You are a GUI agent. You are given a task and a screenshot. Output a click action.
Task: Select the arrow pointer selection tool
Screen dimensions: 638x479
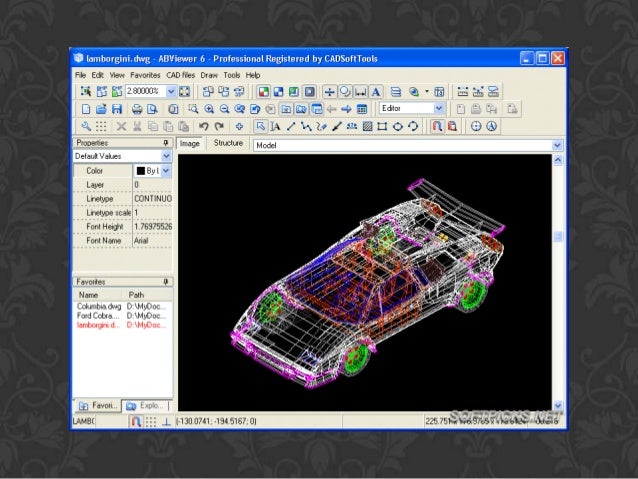[x=260, y=126]
